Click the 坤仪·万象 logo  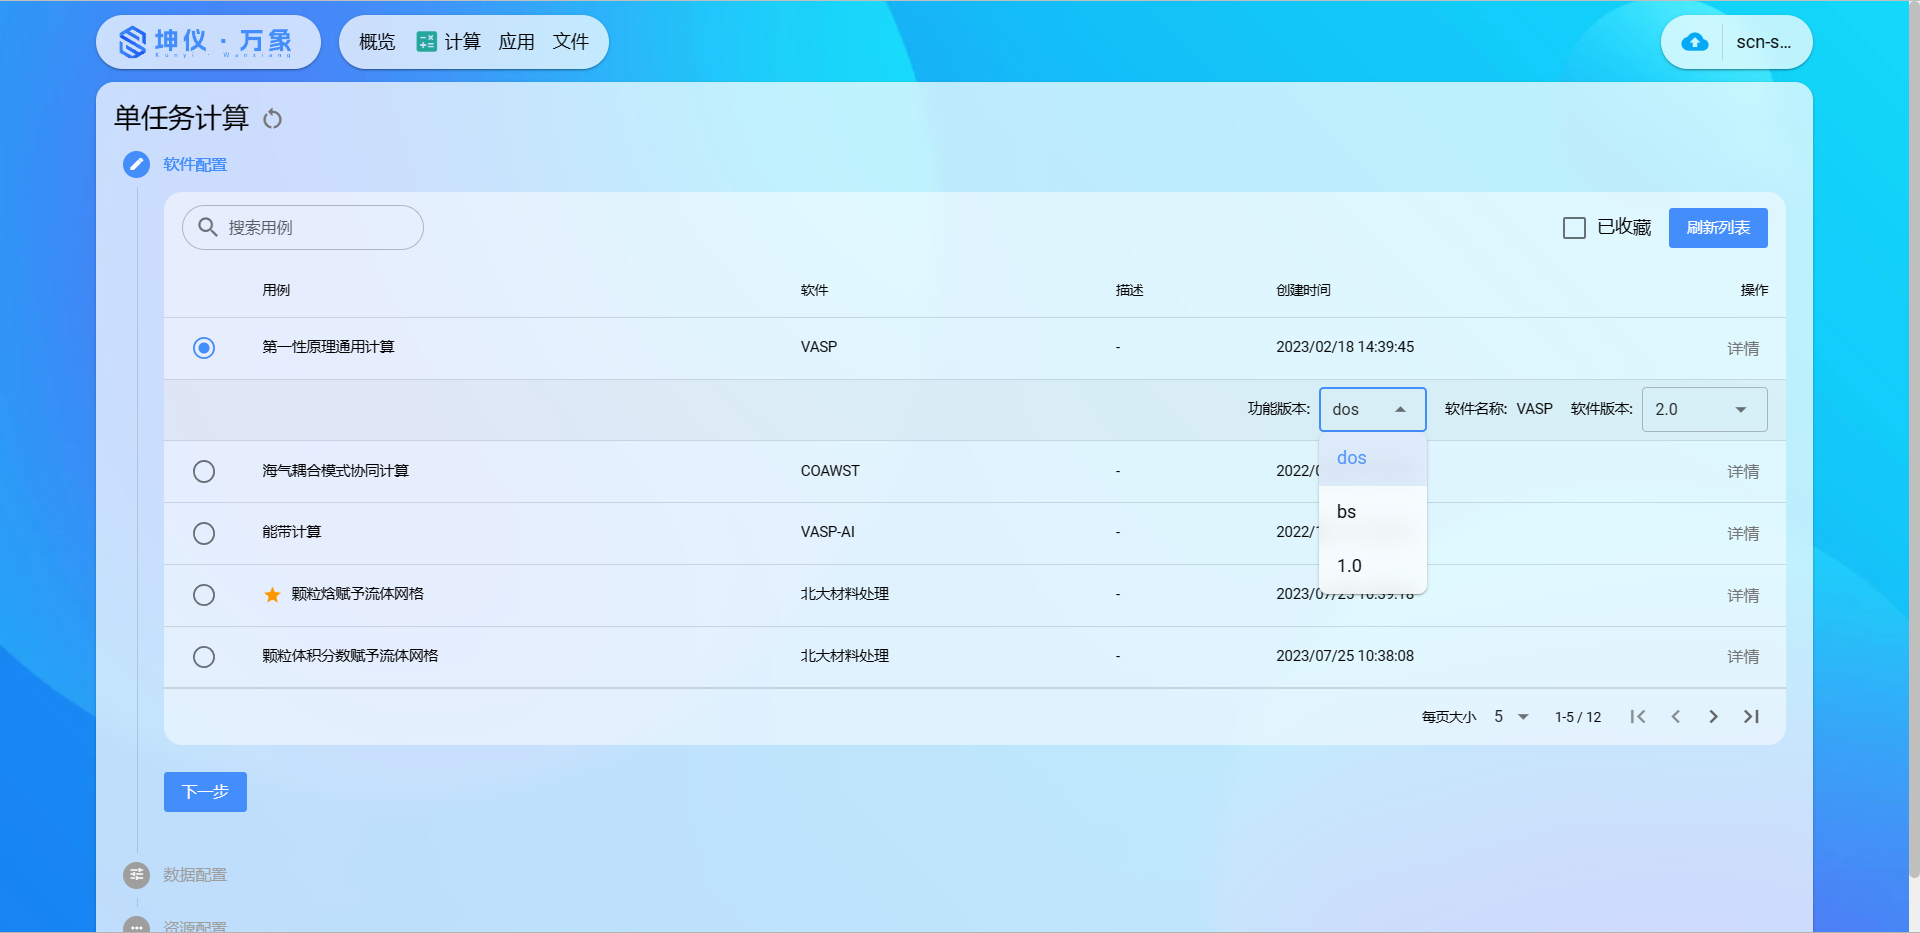(x=208, y=42)
